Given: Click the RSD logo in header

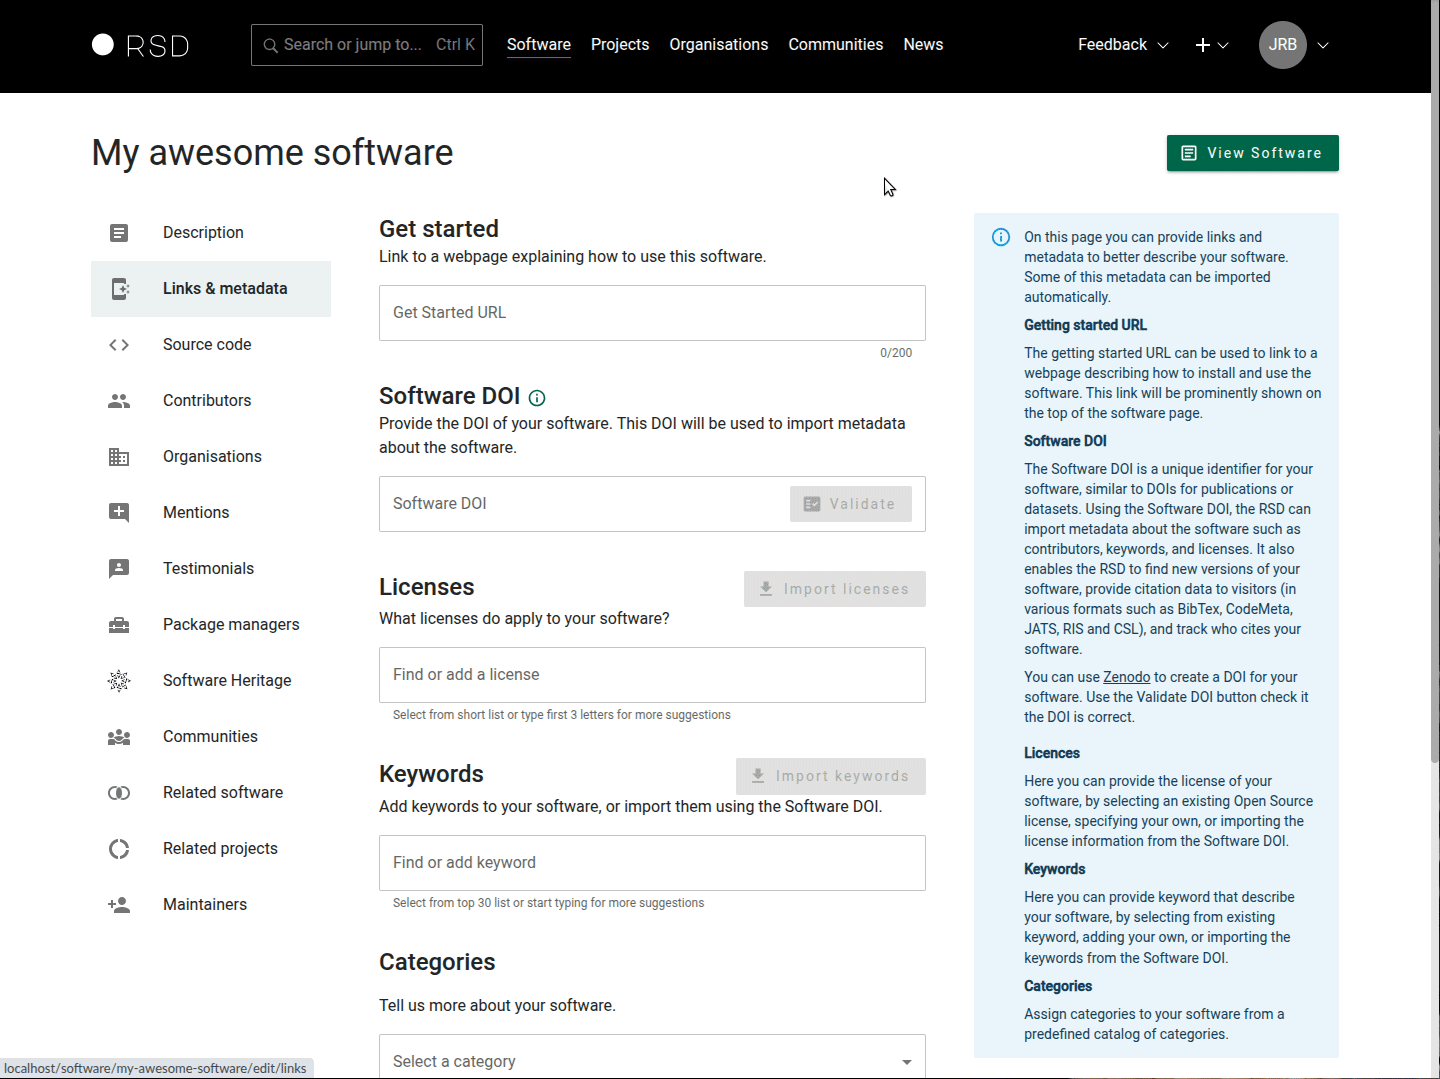Looking at the screenshot, I should [x=140, y=45].
